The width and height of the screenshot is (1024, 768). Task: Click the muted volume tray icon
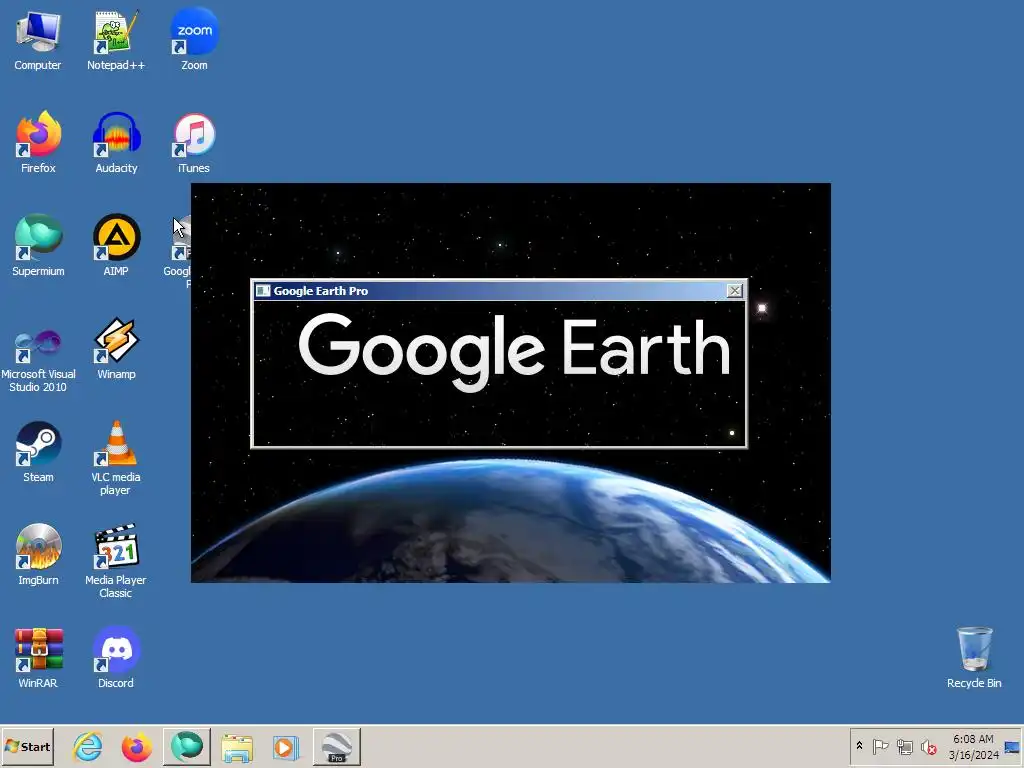[928, 746]
